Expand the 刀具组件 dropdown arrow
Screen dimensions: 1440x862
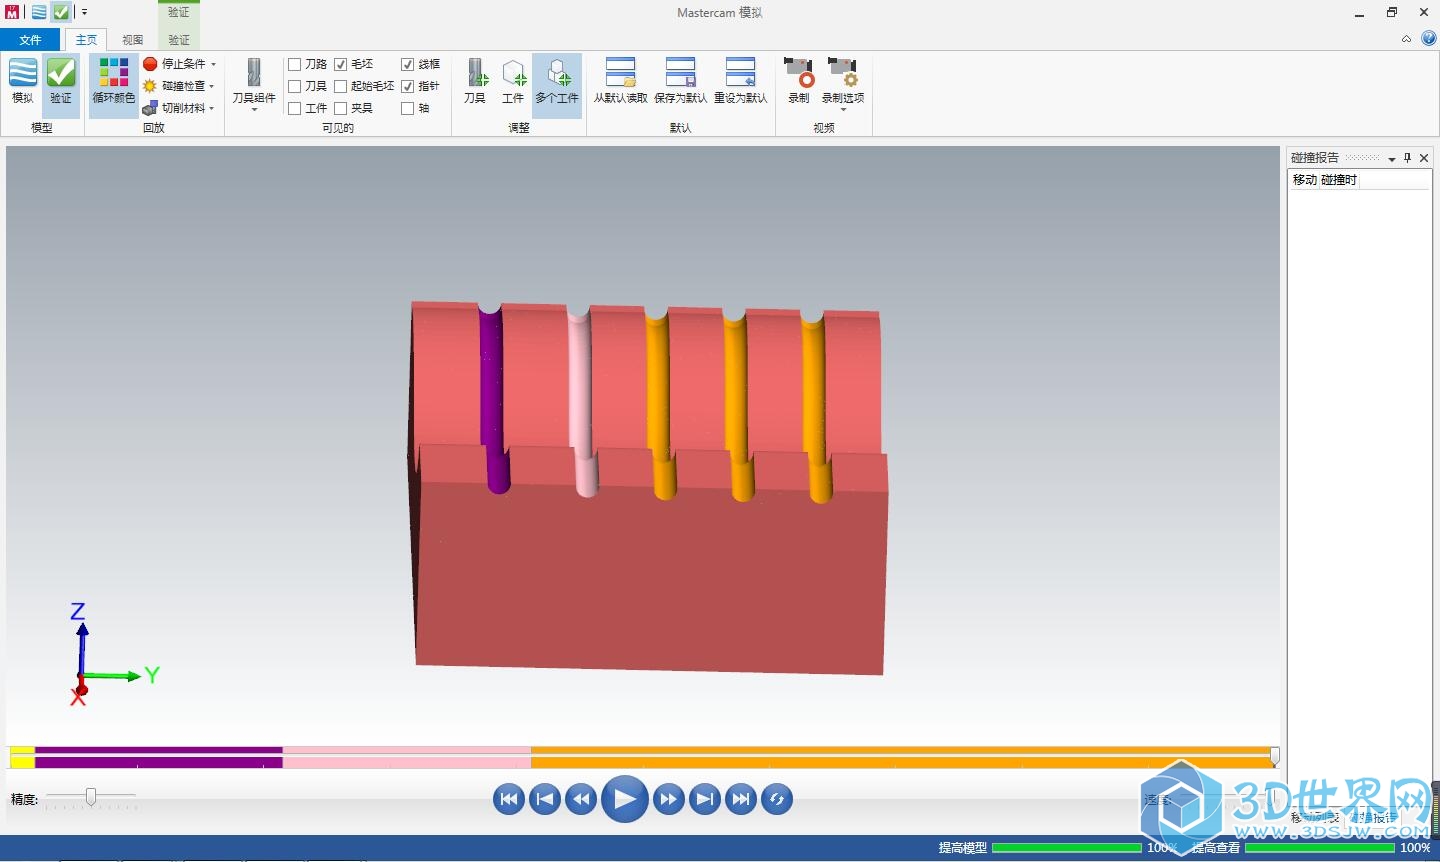(x=254, y=110)
